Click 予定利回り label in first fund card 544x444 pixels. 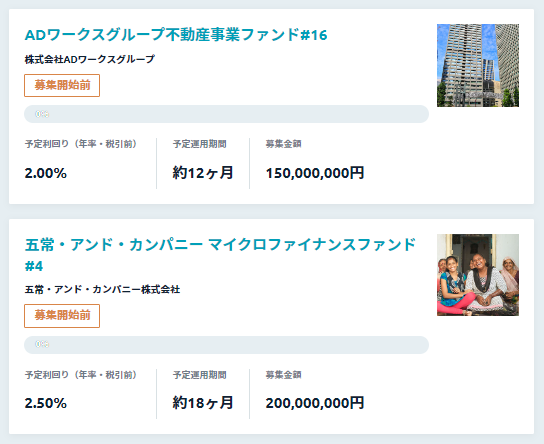[x=81, y=144]
